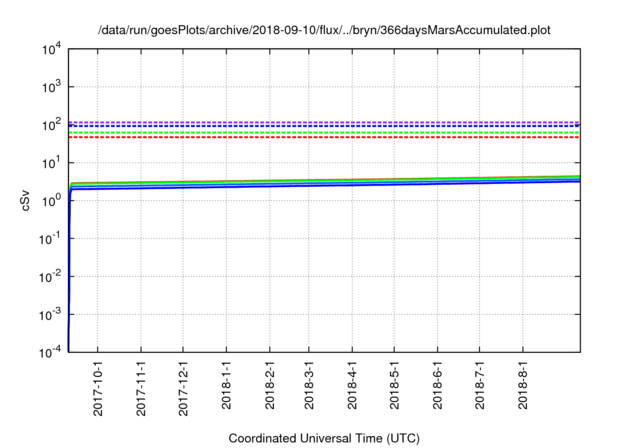Click the 2018-8-1 date tick label
The height and width of the screenshot is (448, 640).
523,385
